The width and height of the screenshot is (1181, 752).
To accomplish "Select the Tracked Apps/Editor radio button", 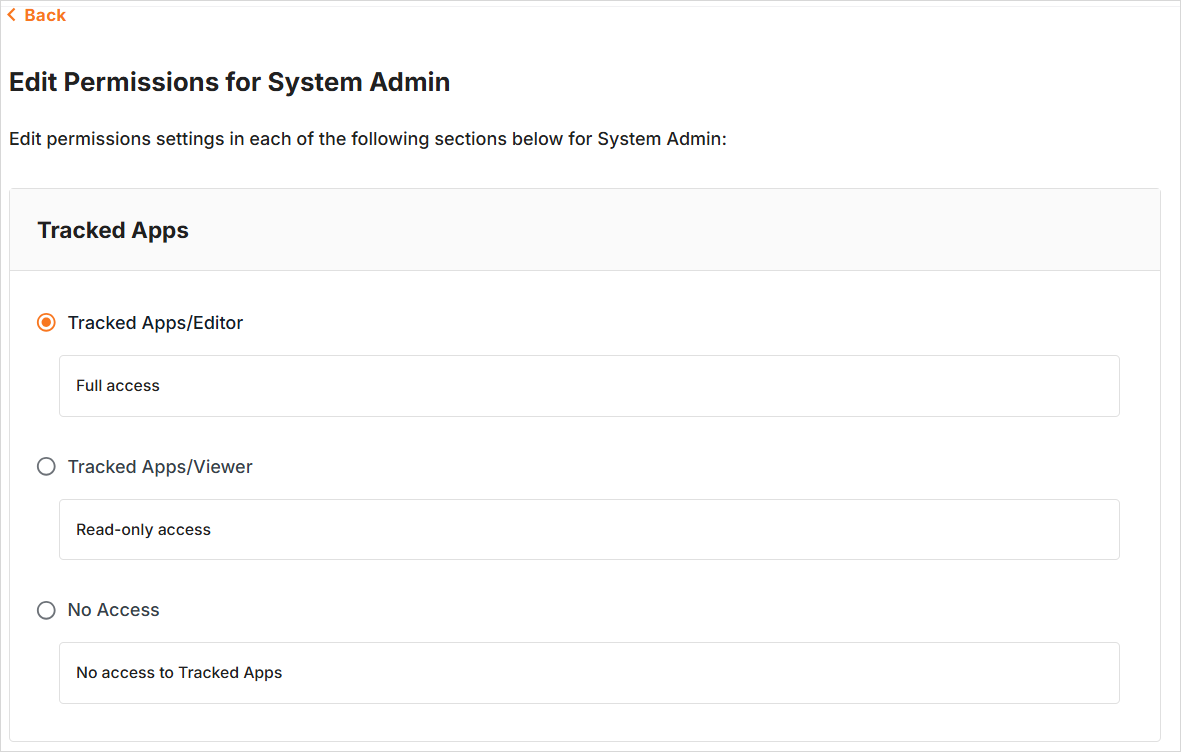I will pyautogui.click(x=46, y=323).
